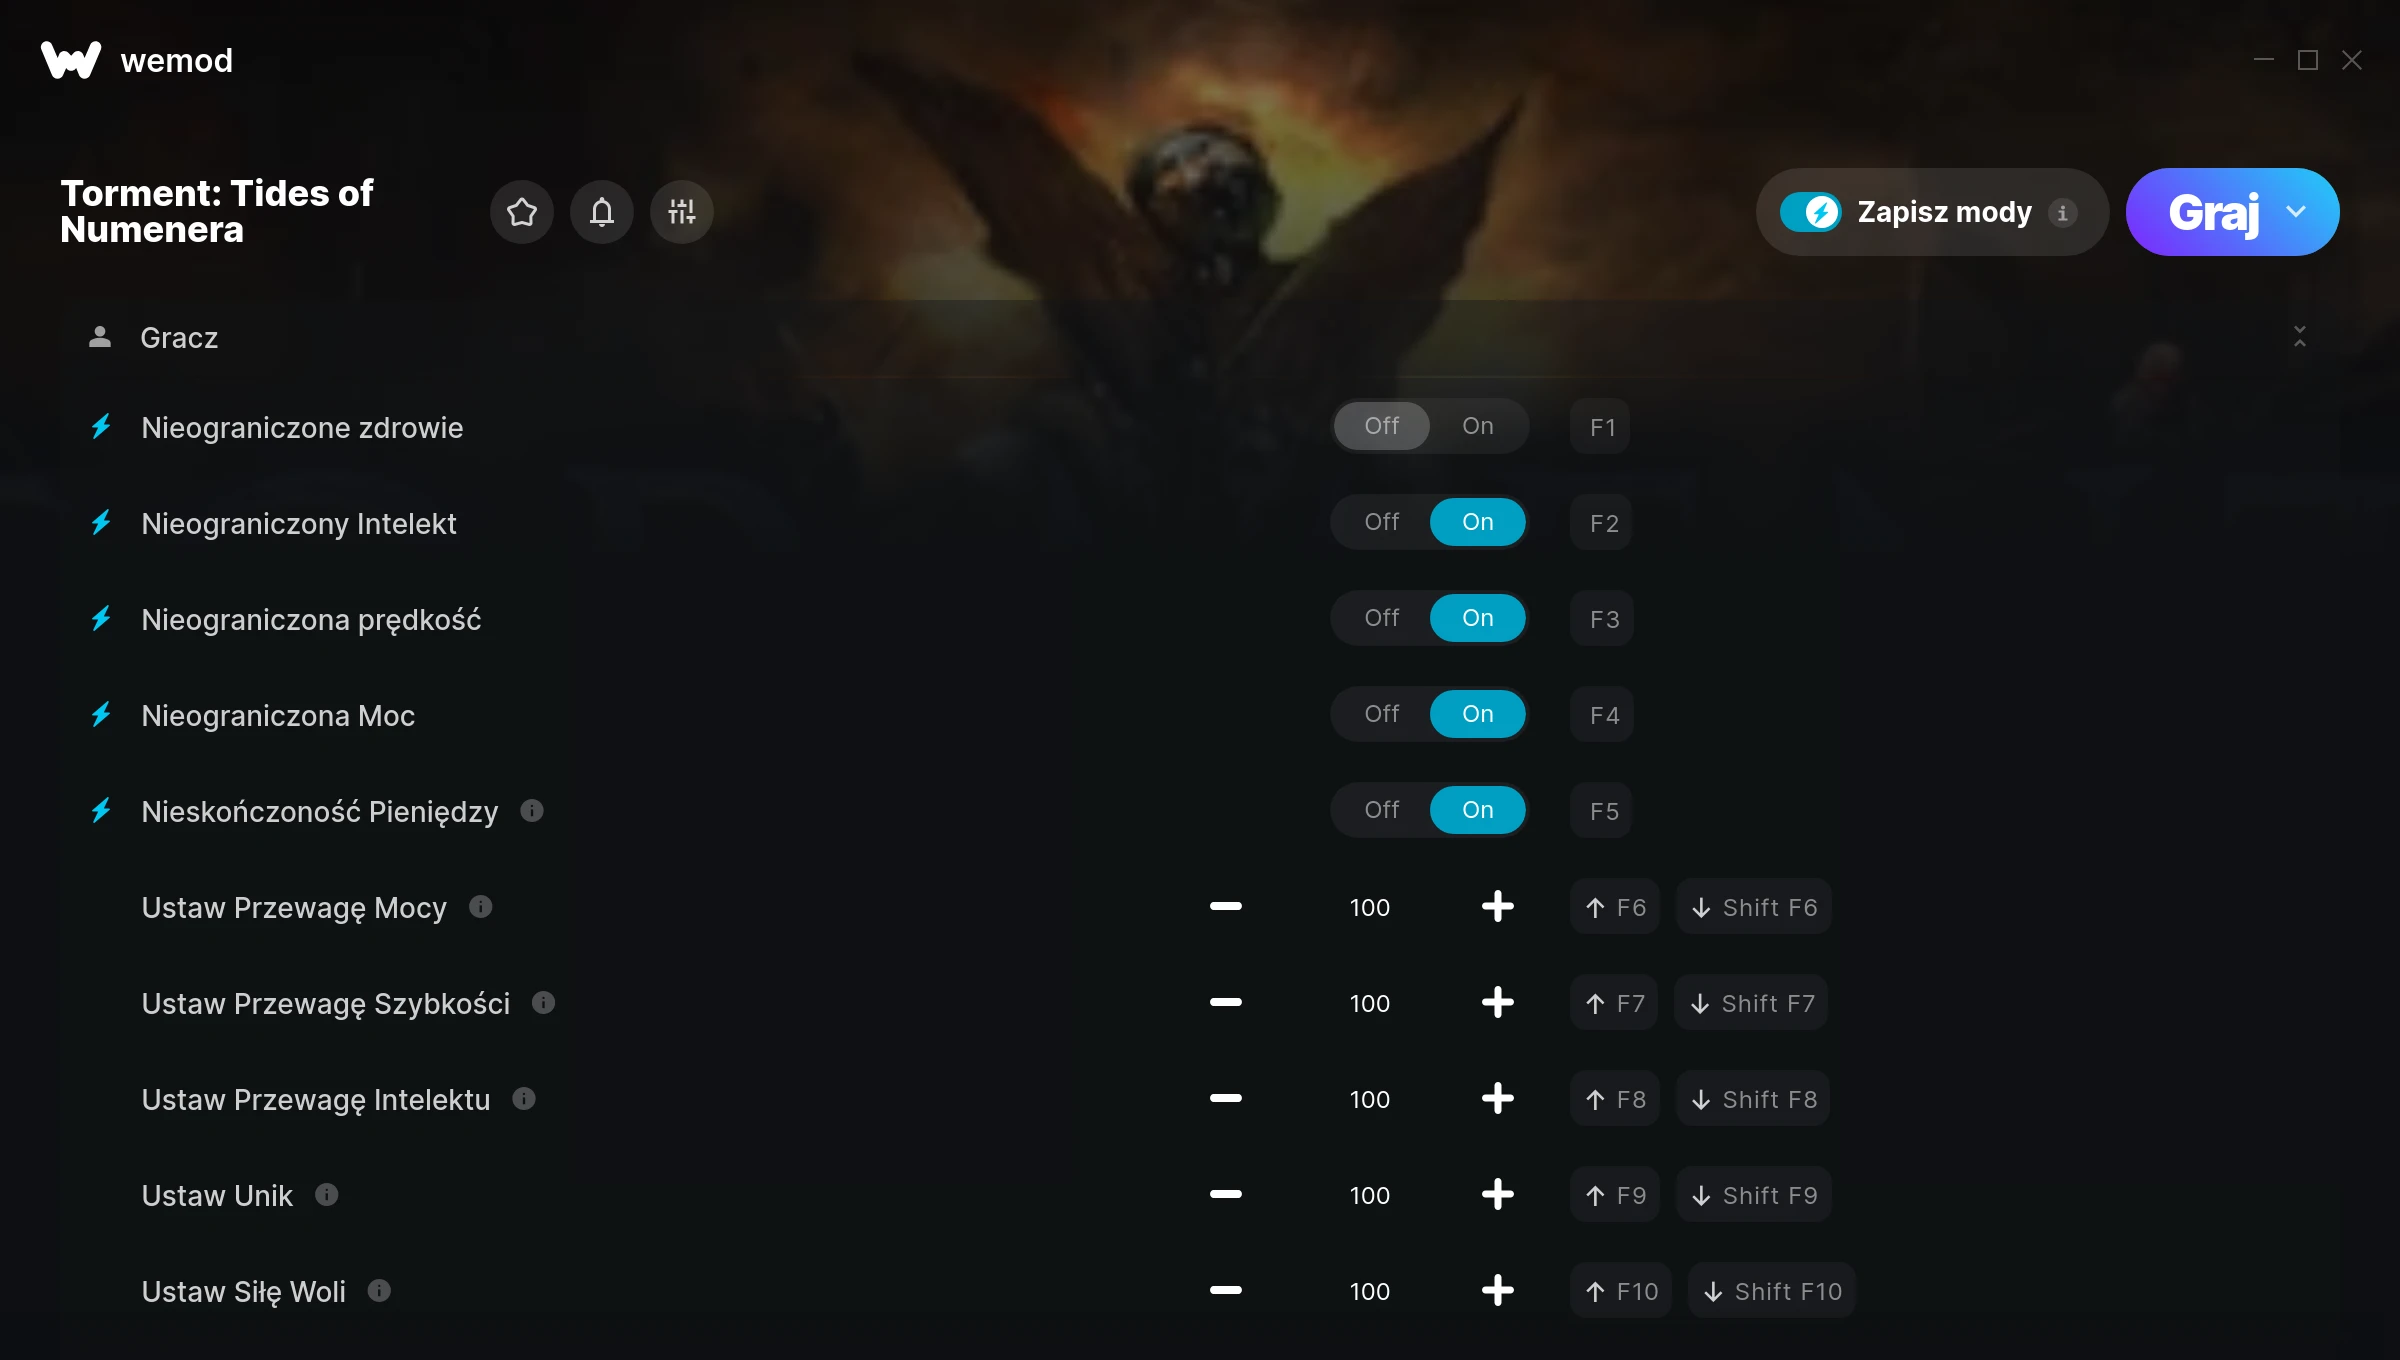This screenshot has width=2400, height=1360.
Task: Open notifications bell for this game
Action: coord(601,212)
